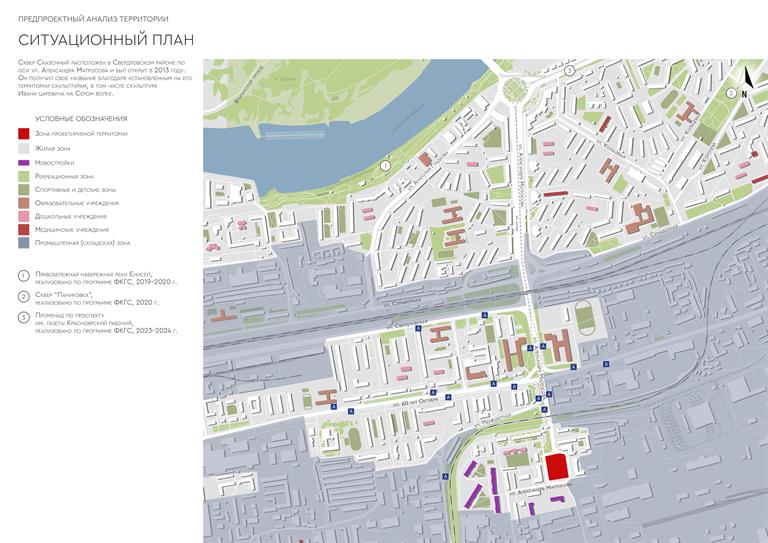Click the circled 3 beside Променад entry
The height and width of the screenshot is (543, 768).
pos(24,318)
